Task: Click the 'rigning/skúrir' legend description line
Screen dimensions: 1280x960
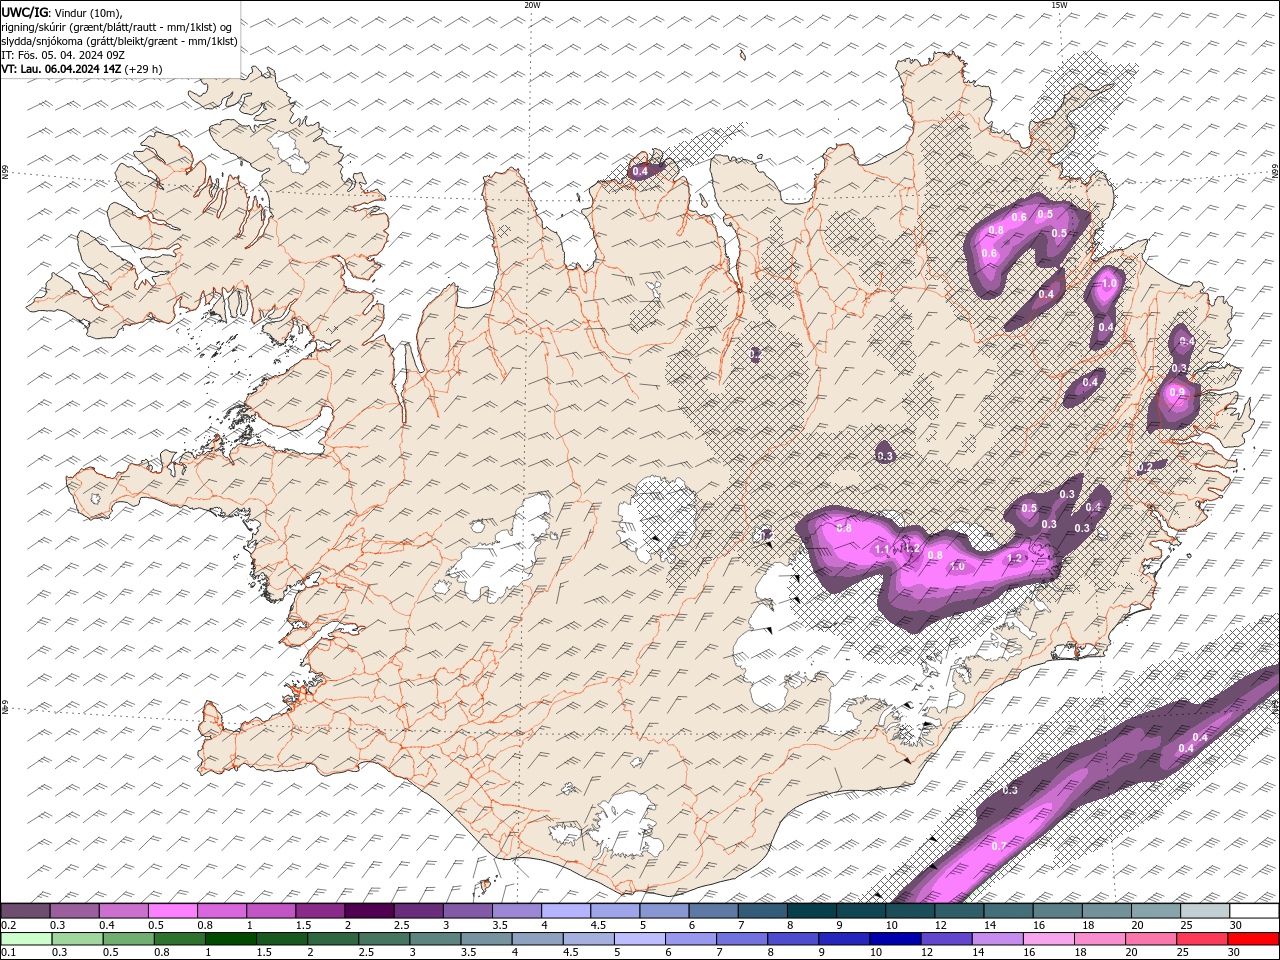Action: coord(118,27)
